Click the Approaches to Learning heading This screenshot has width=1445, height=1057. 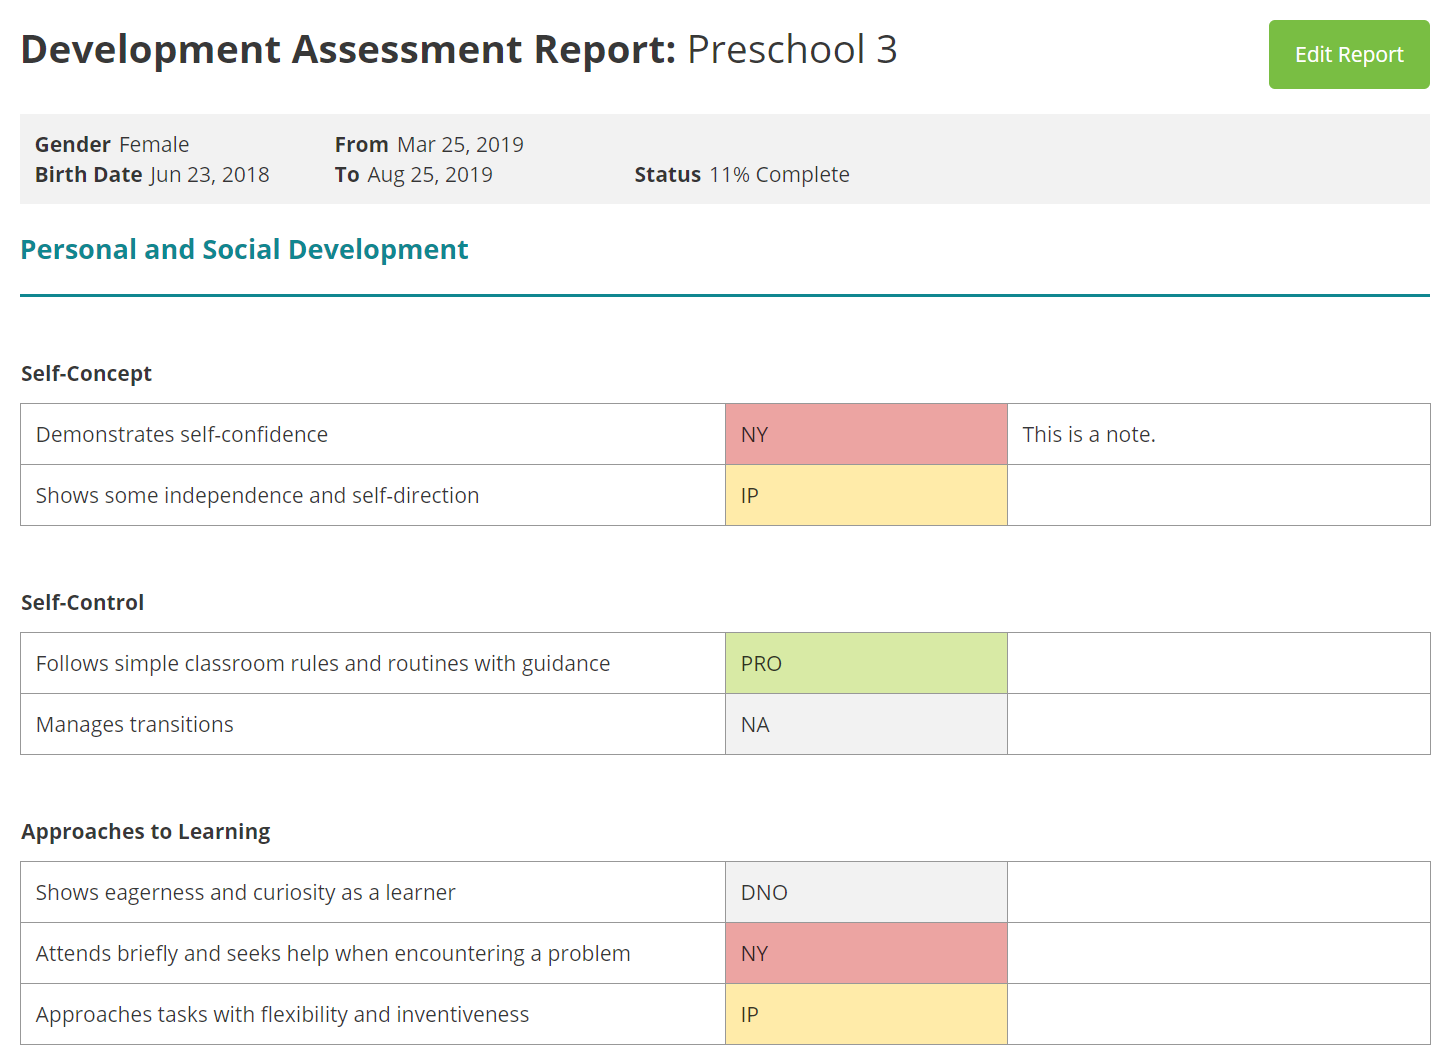[x=145, y=831]
